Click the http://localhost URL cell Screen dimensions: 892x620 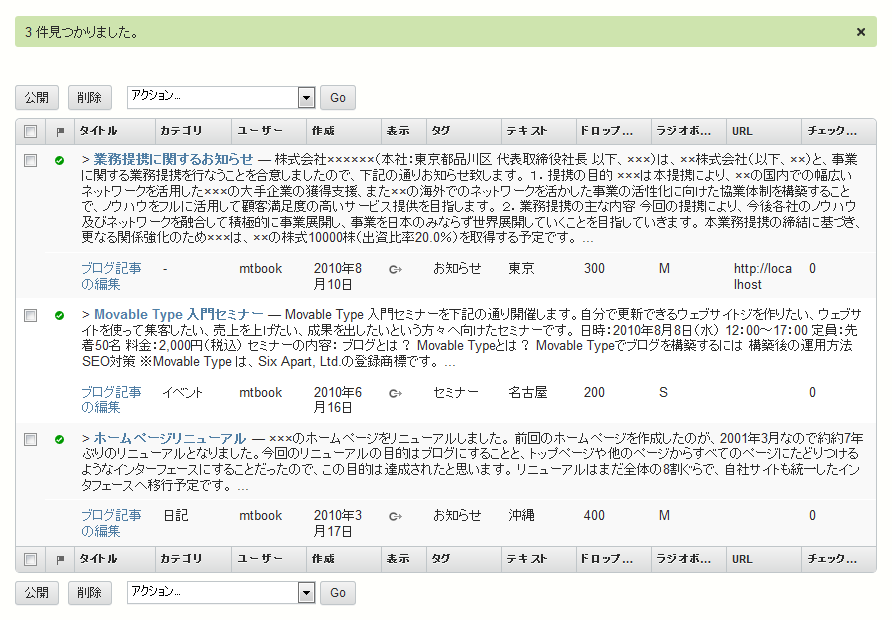click(762, 276)
